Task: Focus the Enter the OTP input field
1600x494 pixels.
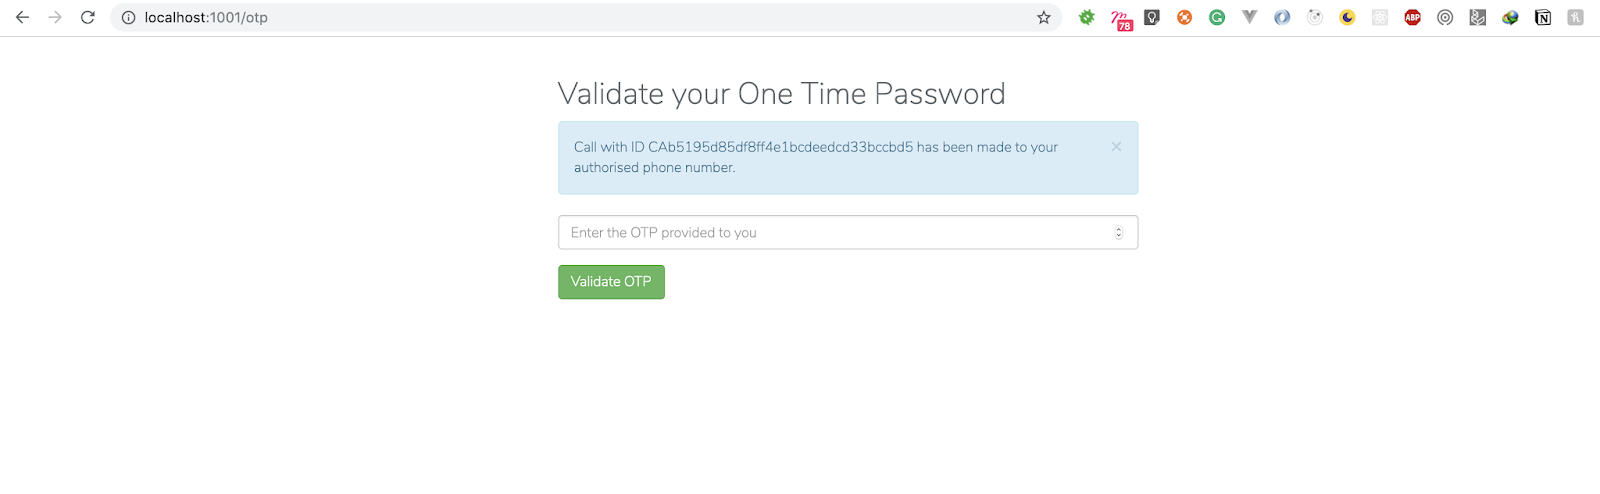Action: (848, 232)
